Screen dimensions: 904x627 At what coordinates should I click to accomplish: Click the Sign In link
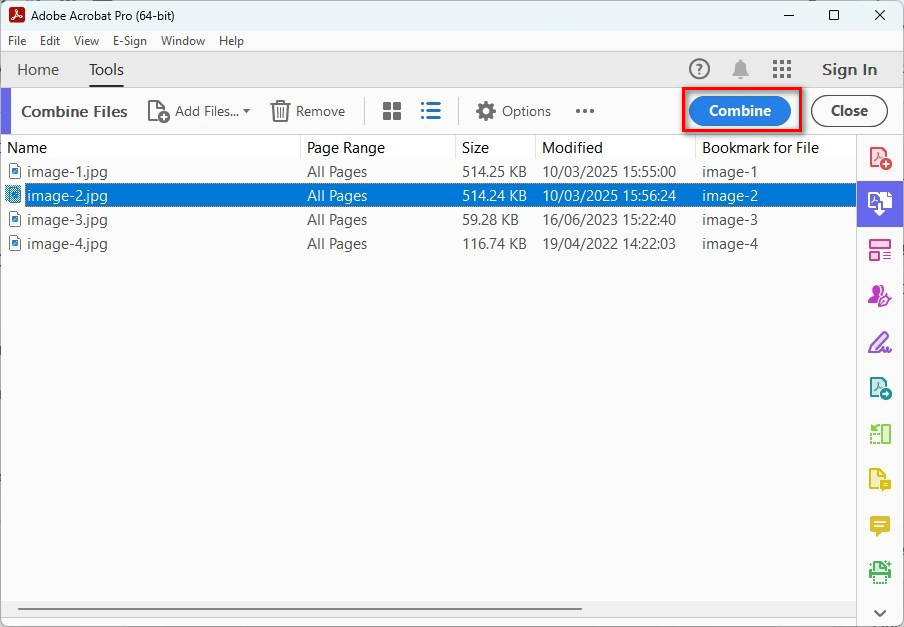[849, 69]
